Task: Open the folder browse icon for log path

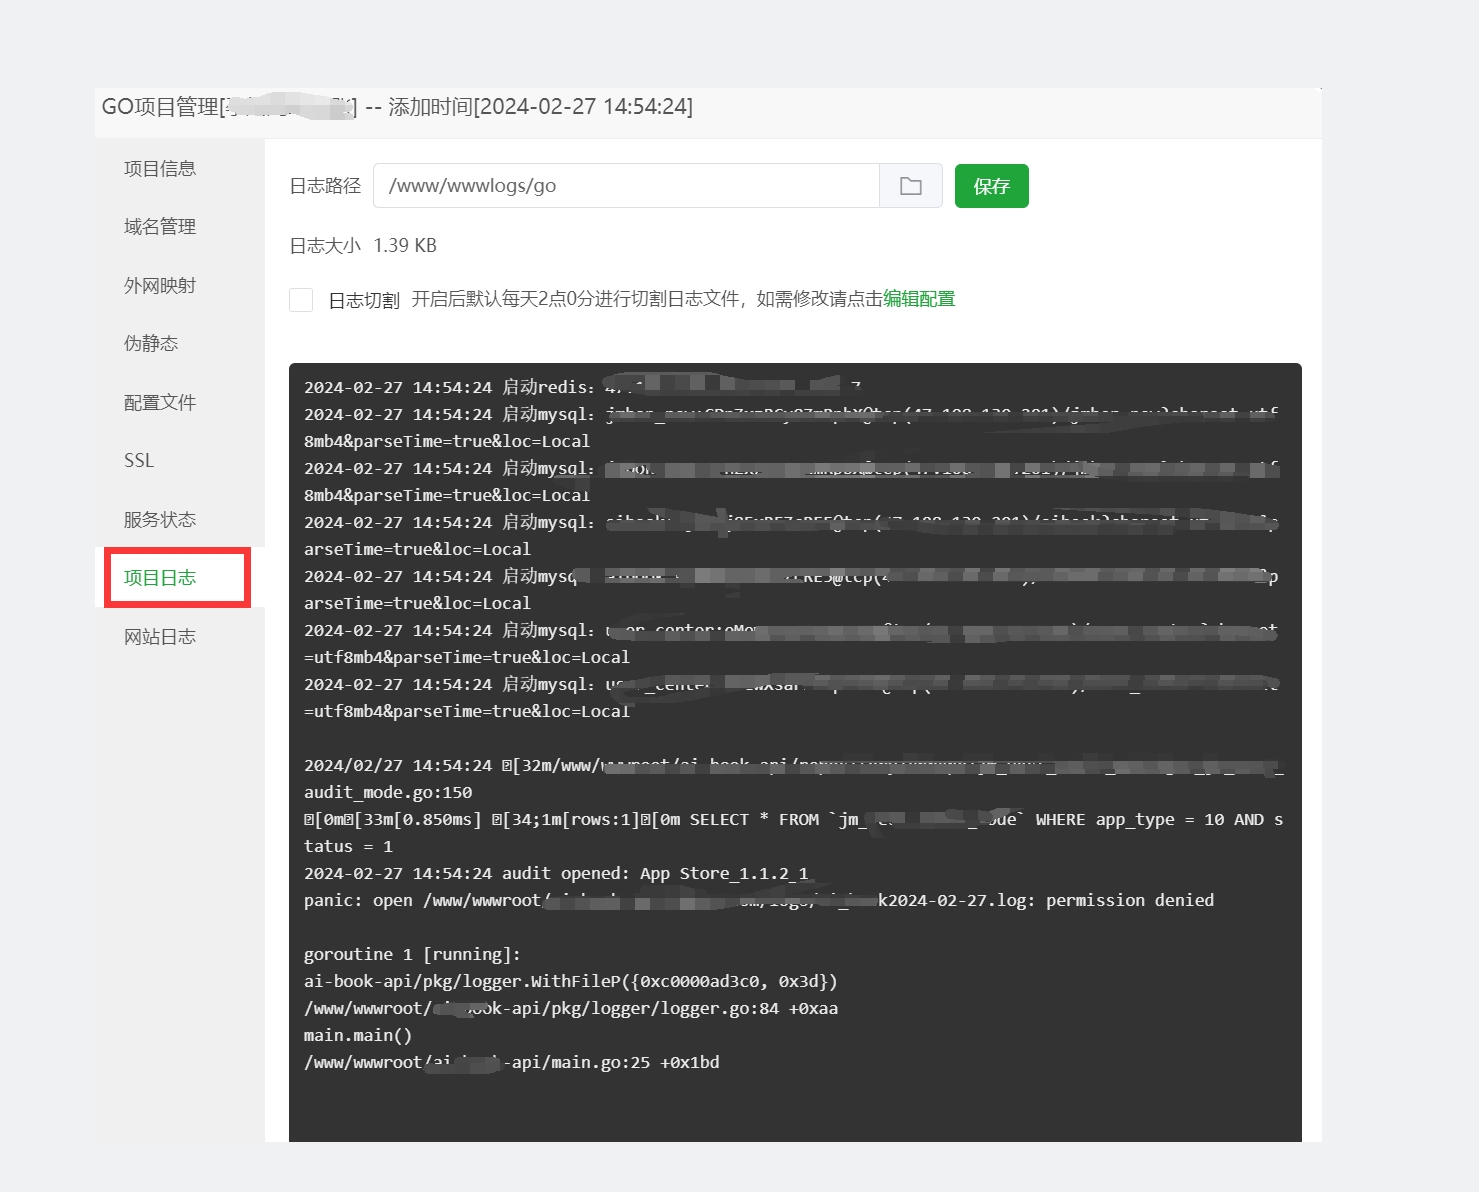Action: [910, 186]
